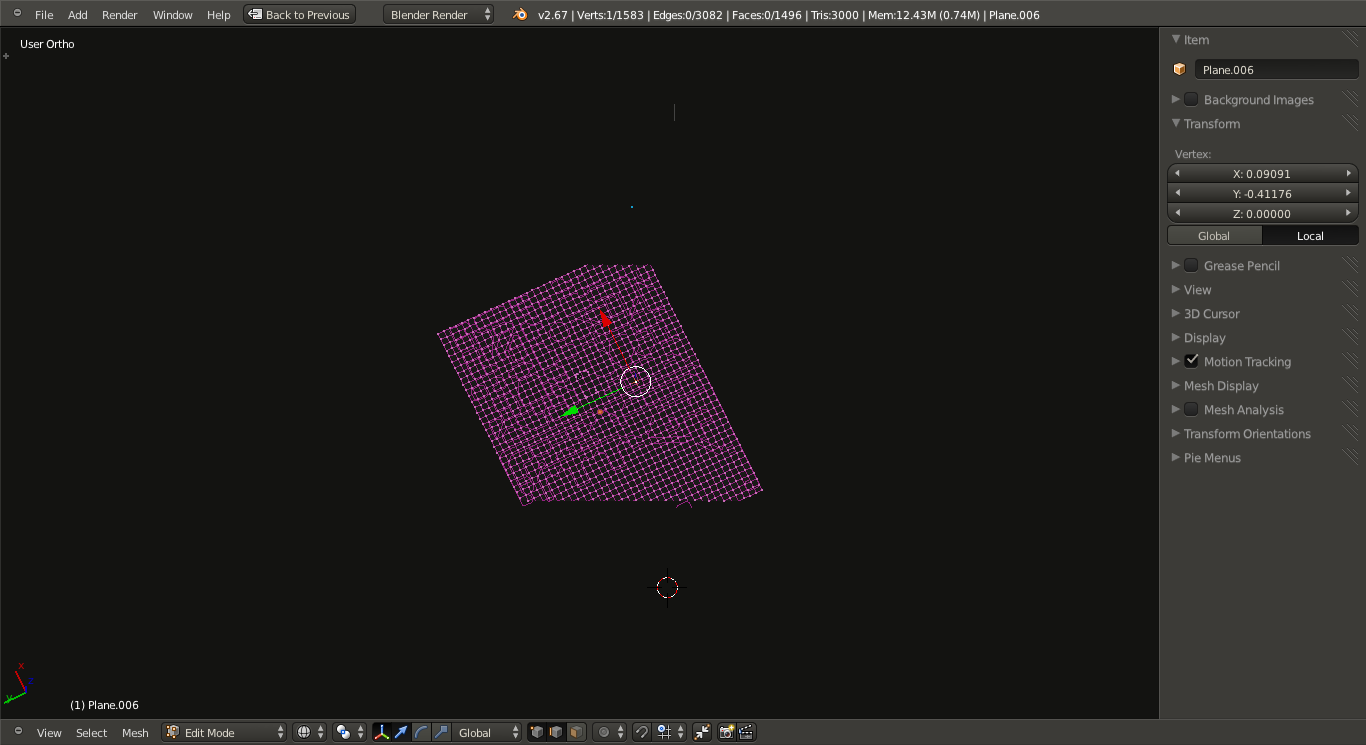
Task: Switch to vertex select mode
Action: (x=537, y=732)
